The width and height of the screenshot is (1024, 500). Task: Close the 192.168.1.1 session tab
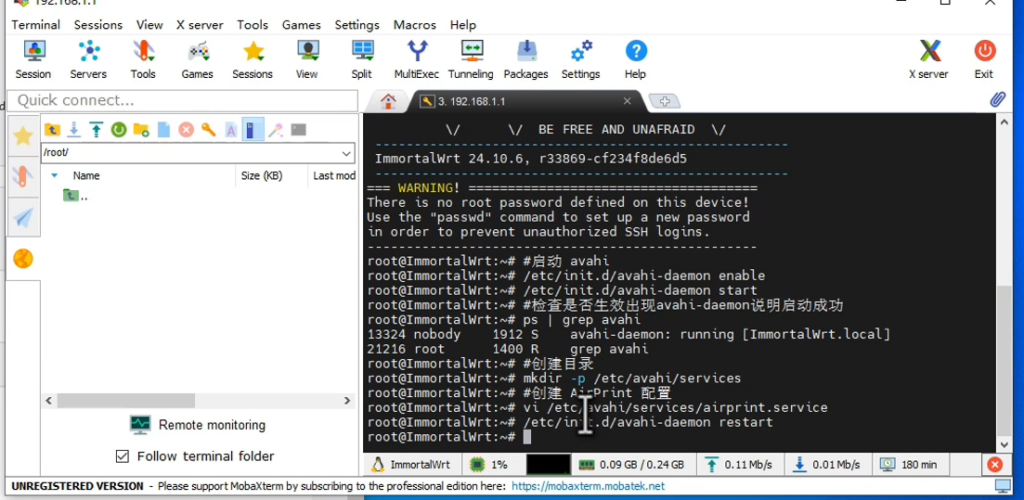[x=627, y=101]
